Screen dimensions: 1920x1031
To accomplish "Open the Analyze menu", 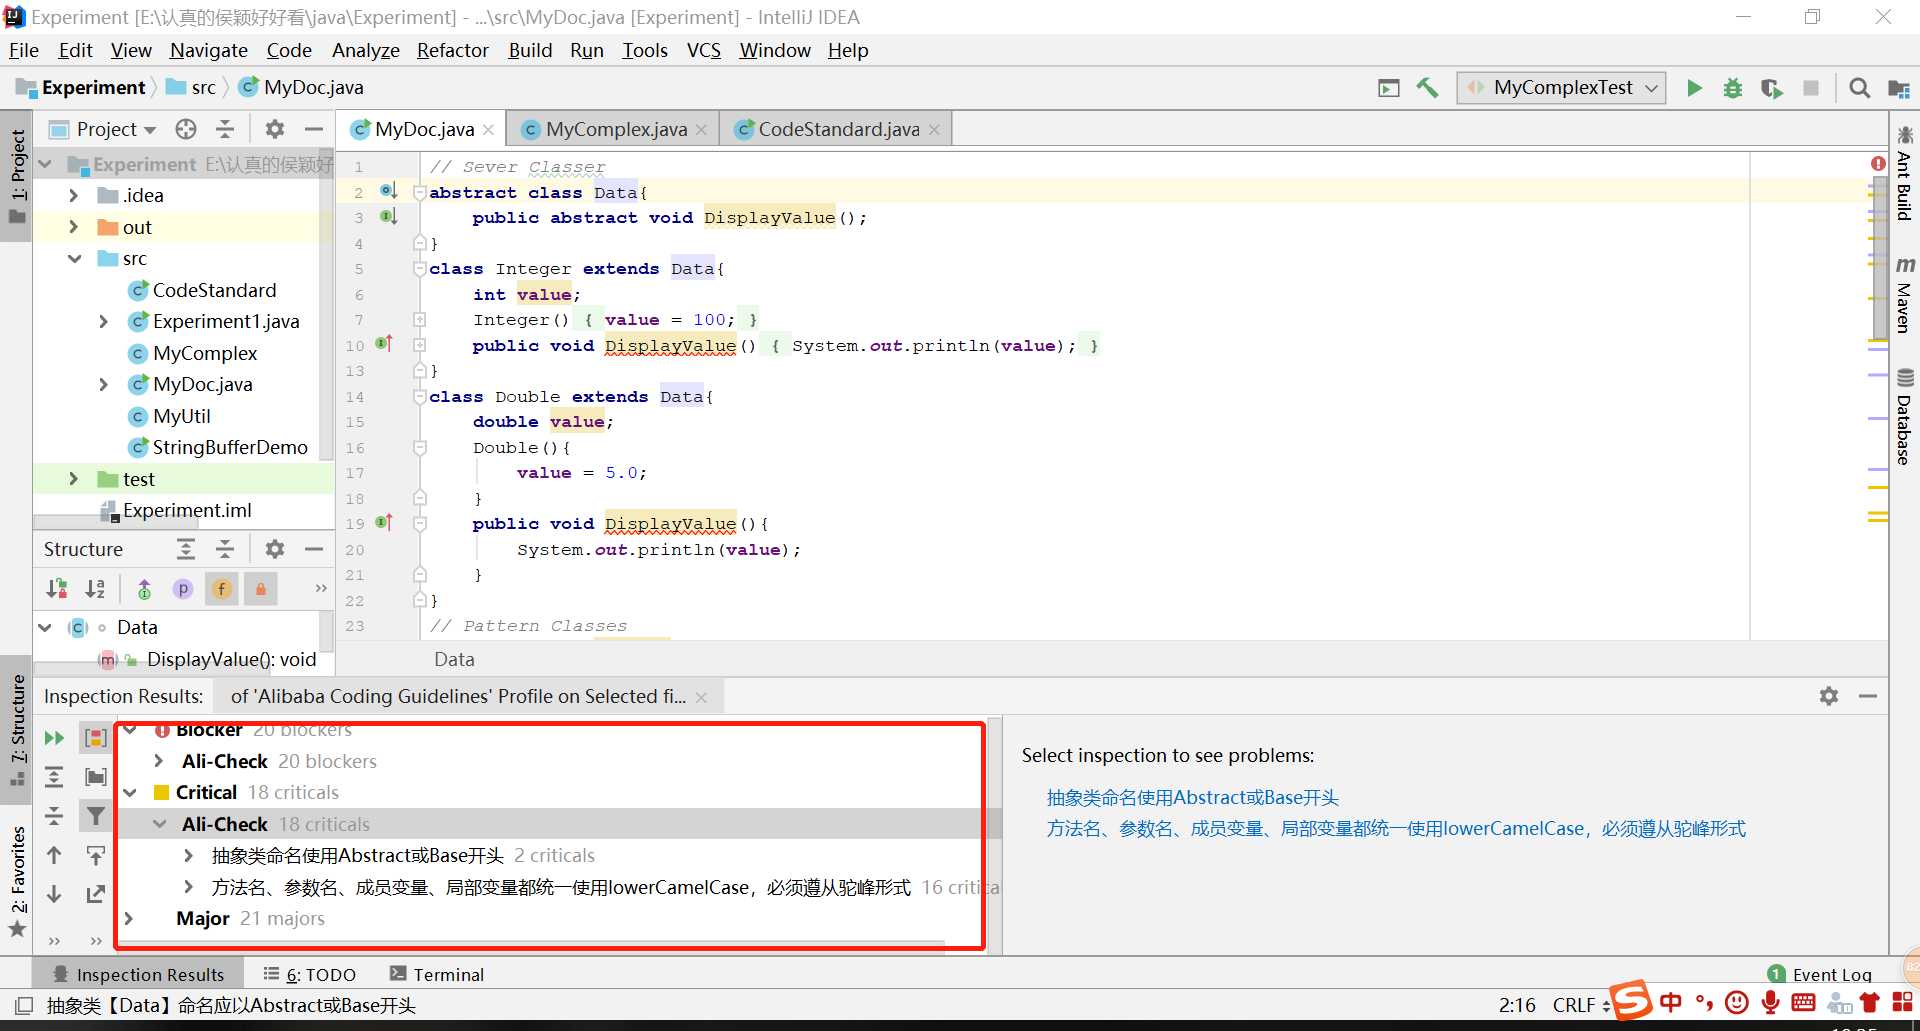I will point(365,50).
